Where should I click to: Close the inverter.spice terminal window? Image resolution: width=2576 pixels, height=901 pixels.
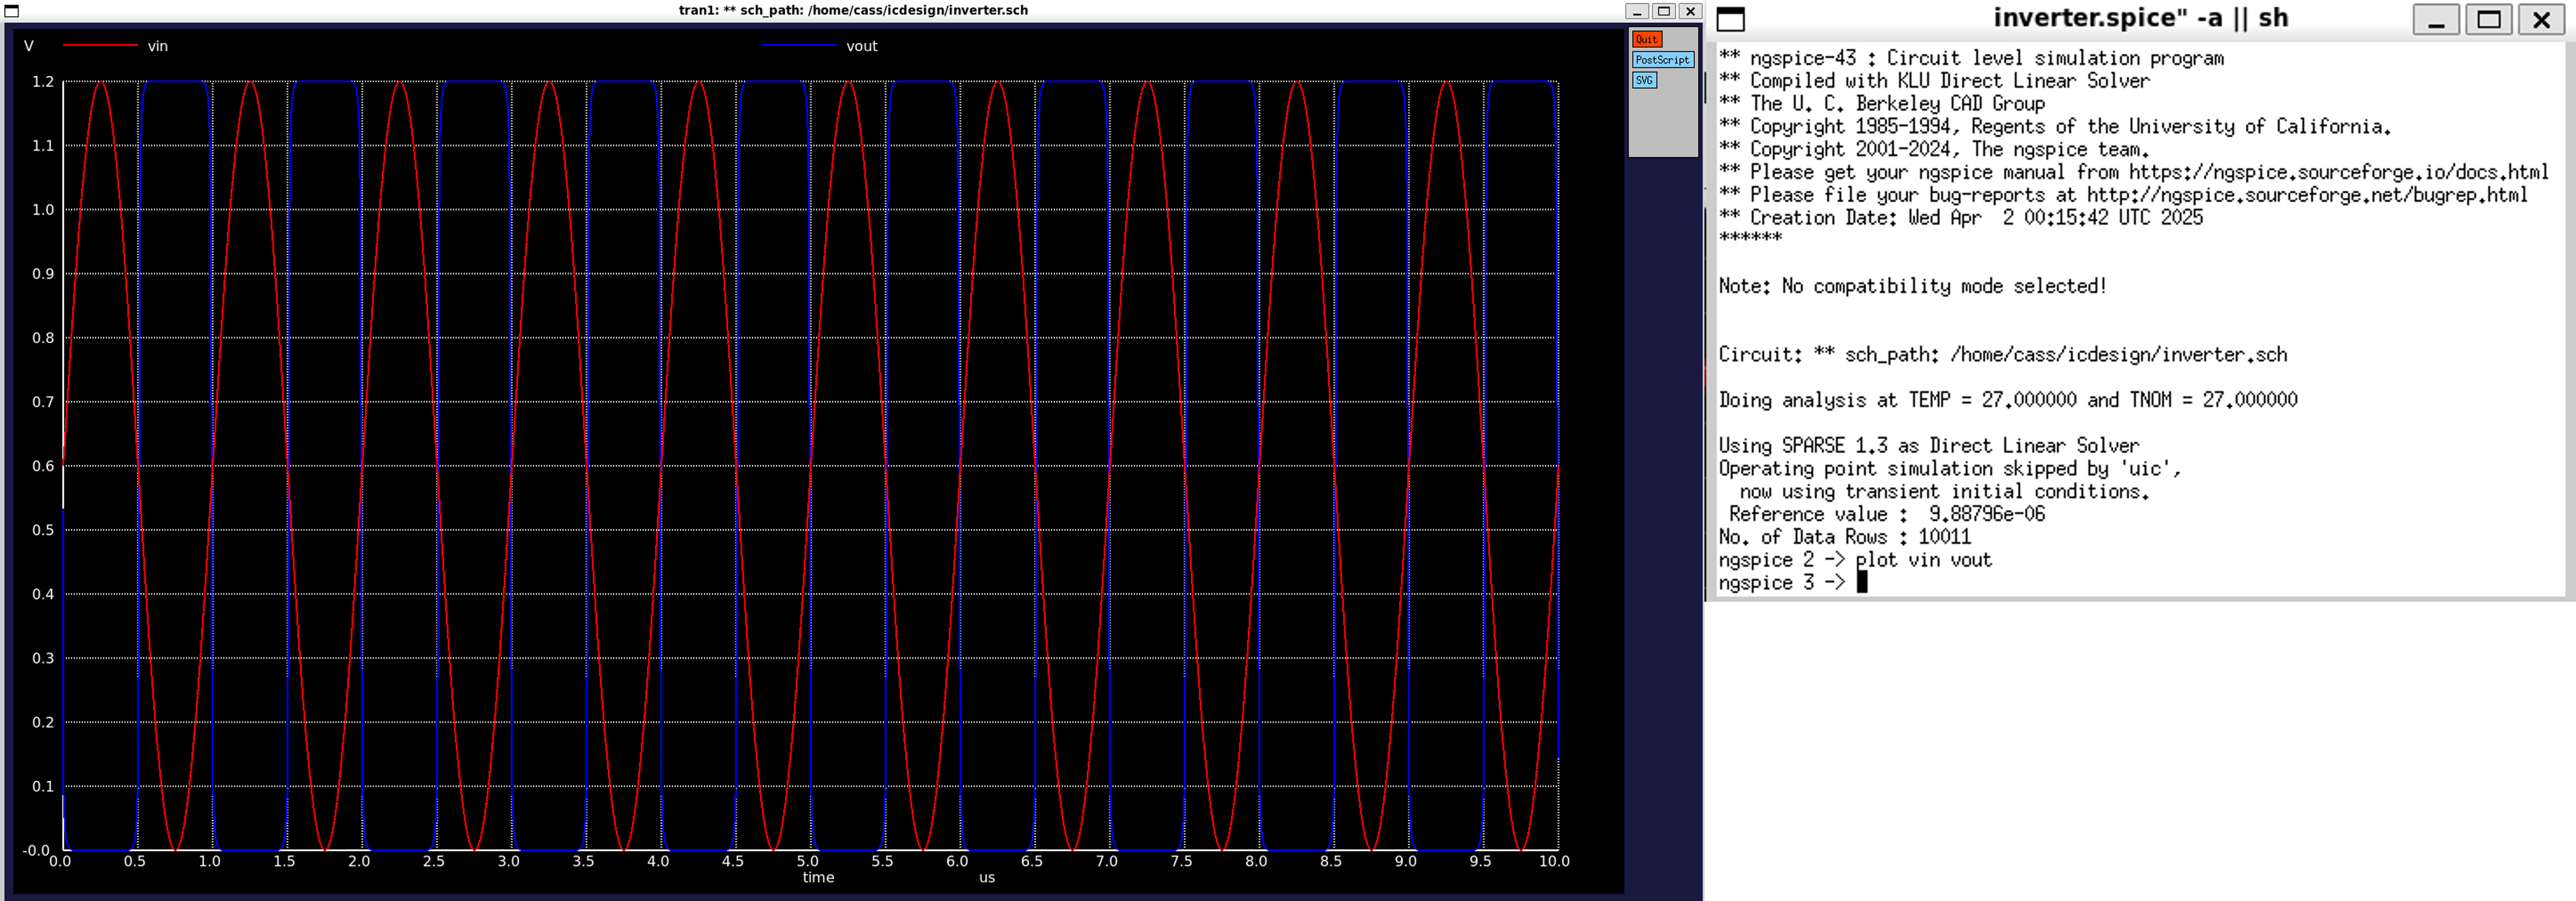(x=2541, y=19)
